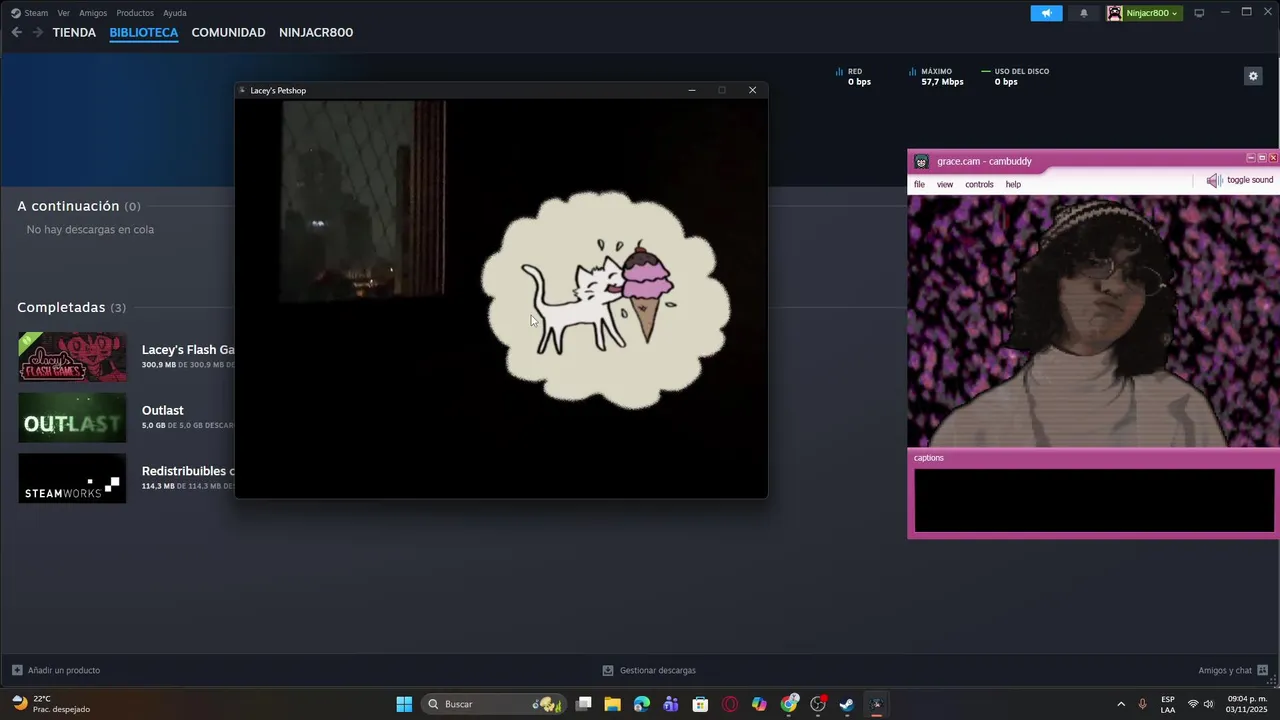Open the help menu in cambuddy
Image resolution: width=1280 pixels, height=720 pixels.
coord(1013,184)
